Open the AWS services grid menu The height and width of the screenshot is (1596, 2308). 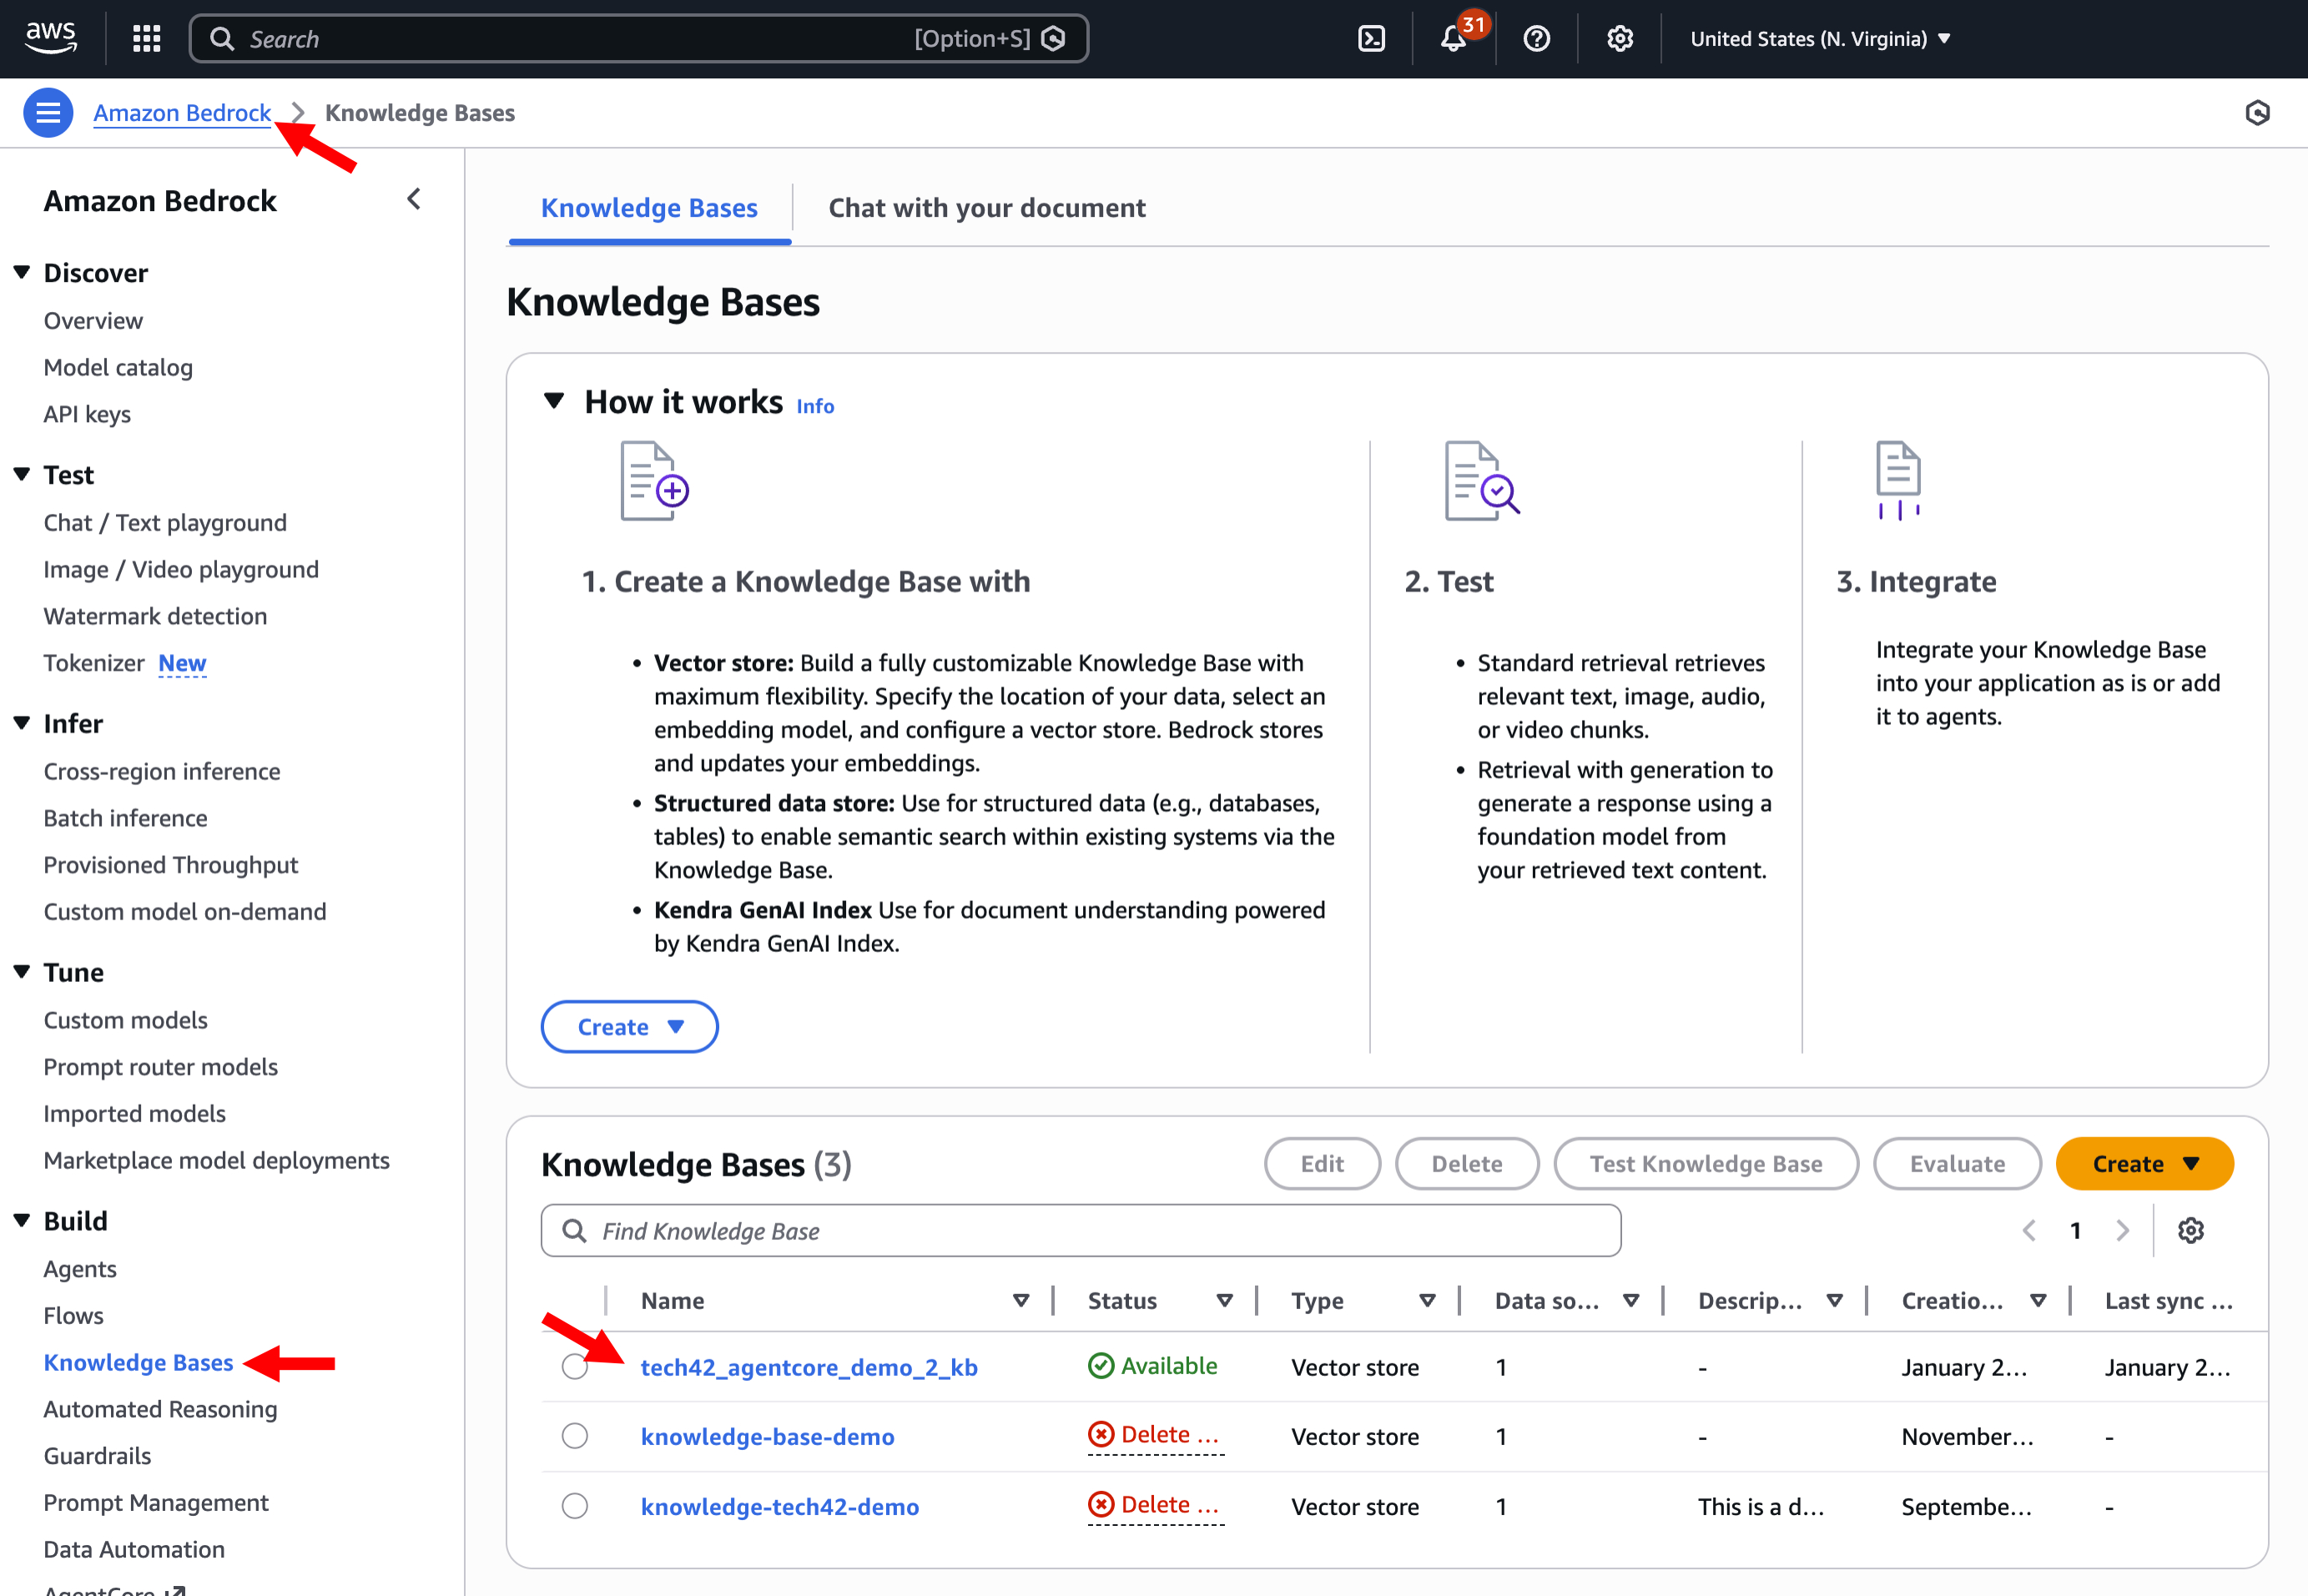point(147,39)
